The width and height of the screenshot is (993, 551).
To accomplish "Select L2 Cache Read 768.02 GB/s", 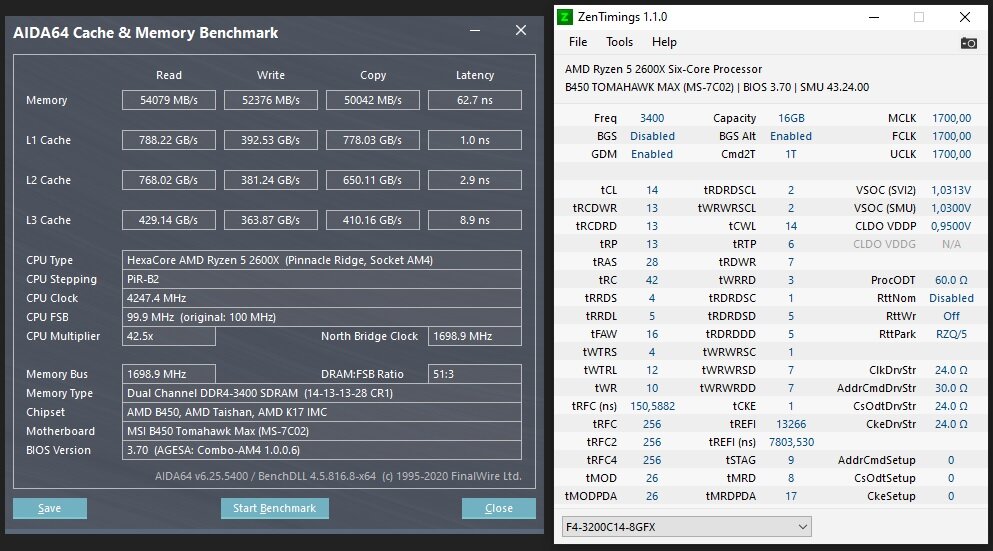I will point(168,180).
